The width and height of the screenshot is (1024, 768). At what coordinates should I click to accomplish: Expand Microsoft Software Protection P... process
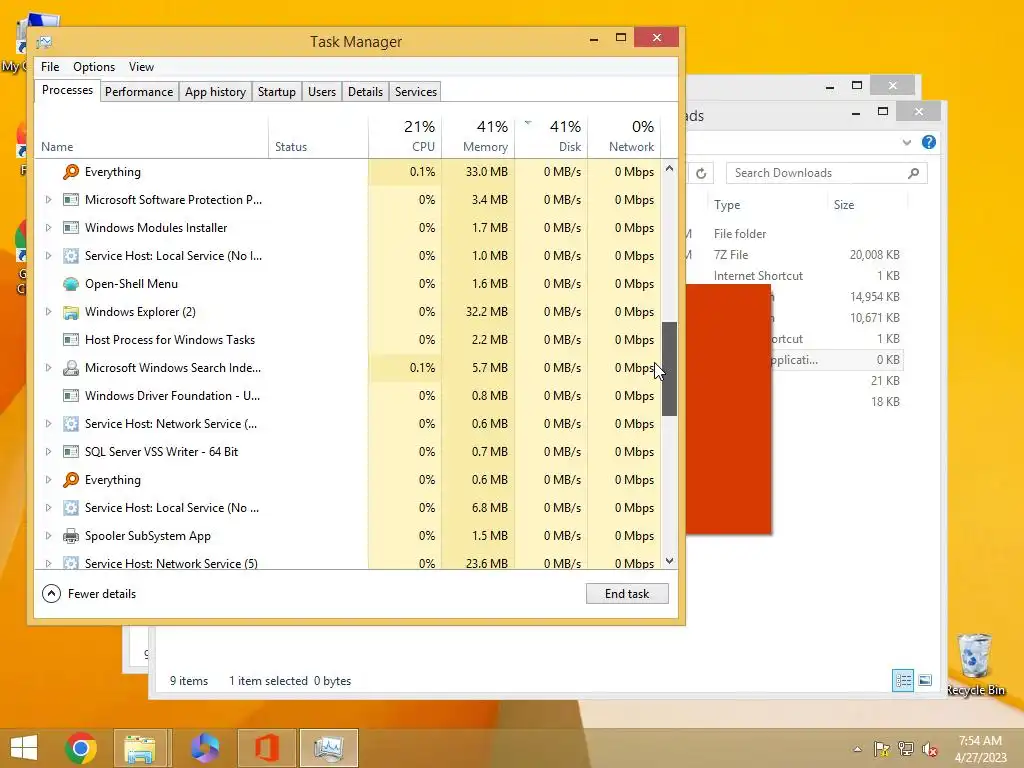click(48, 200)
